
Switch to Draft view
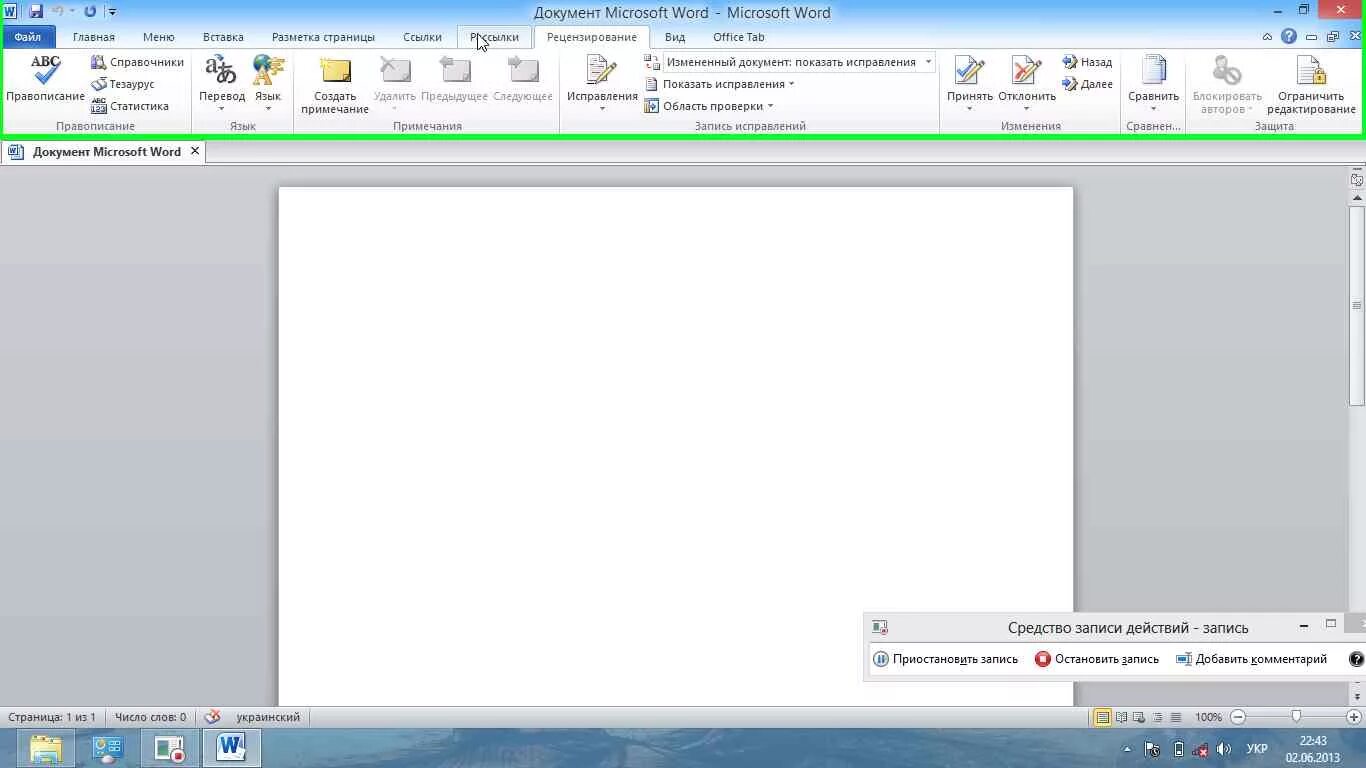[1176, 717]
